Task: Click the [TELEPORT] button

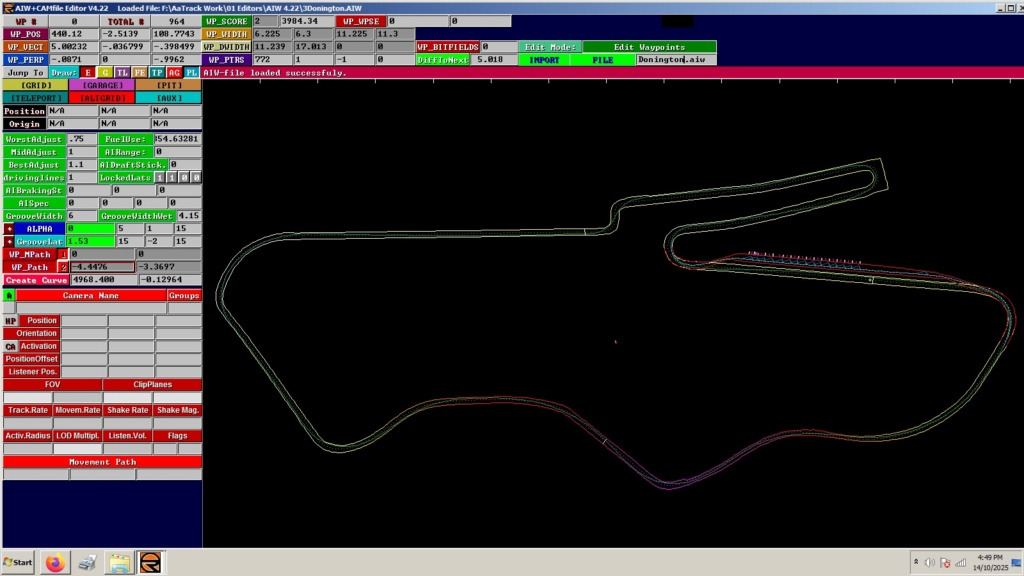Action: coord(34,98)
